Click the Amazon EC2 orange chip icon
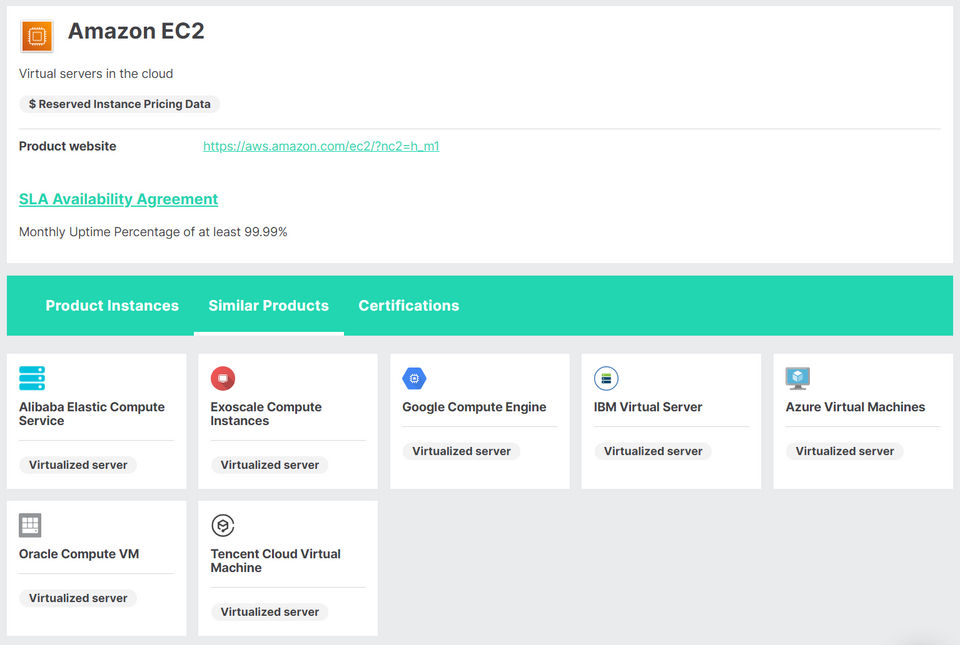Screen dimensions: 960x645 point(37,36)
